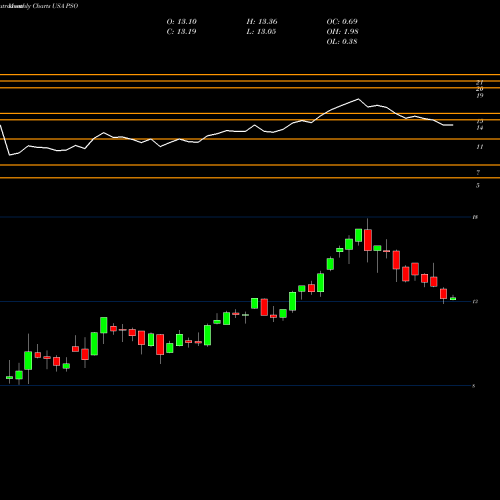Click the 'O: 13.10' open value
This screenshot has height=500, width=500.
[181, 22]
